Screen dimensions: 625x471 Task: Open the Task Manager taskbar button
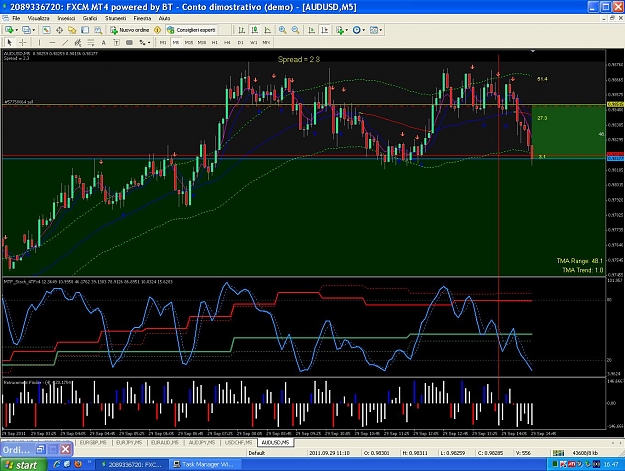point(203,465)
